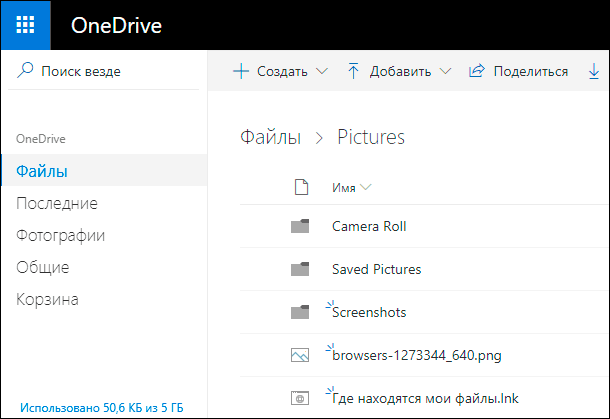Go to Файлы in the breadcrumb
This screenshot has width=610, height=419.
pos(270,137)
